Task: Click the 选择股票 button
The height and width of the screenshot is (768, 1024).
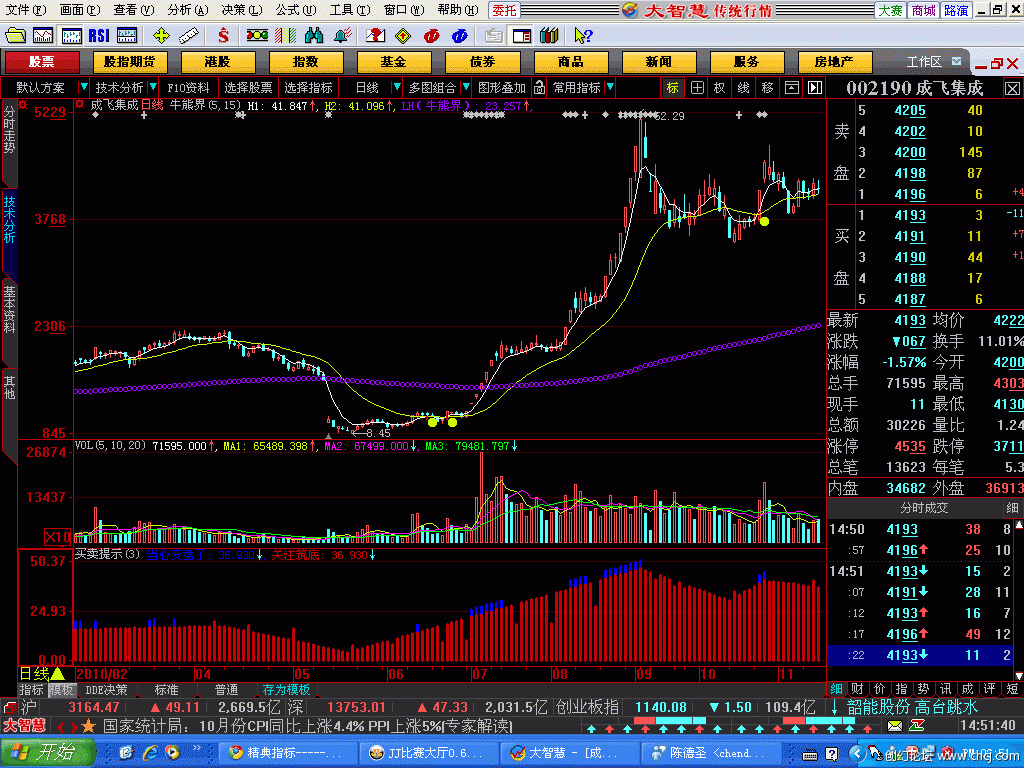Action: tap(248, 88)
